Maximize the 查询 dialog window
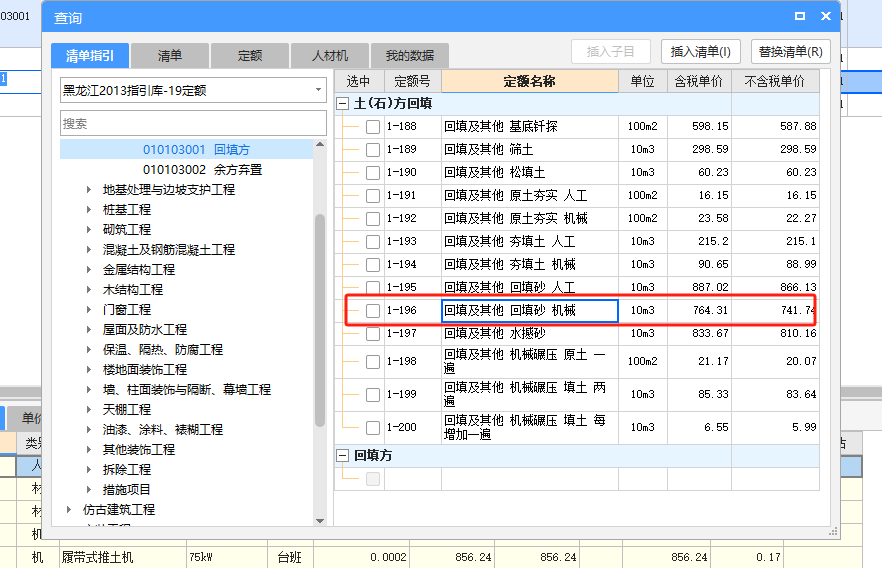The height and width of the screenshot is (568, 882). 799,16
